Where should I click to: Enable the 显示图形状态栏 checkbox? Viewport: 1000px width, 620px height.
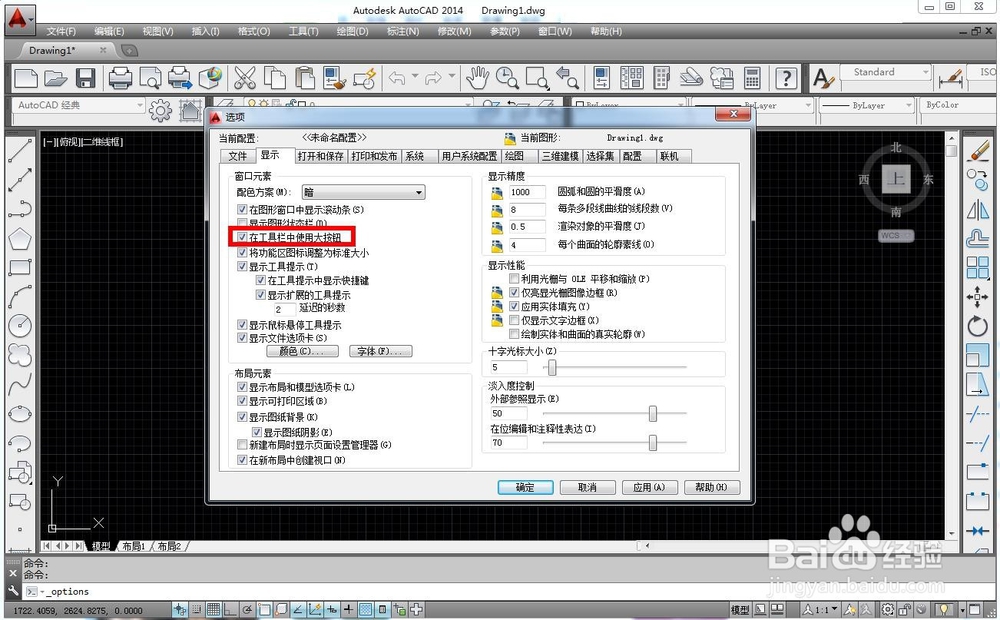242,222
